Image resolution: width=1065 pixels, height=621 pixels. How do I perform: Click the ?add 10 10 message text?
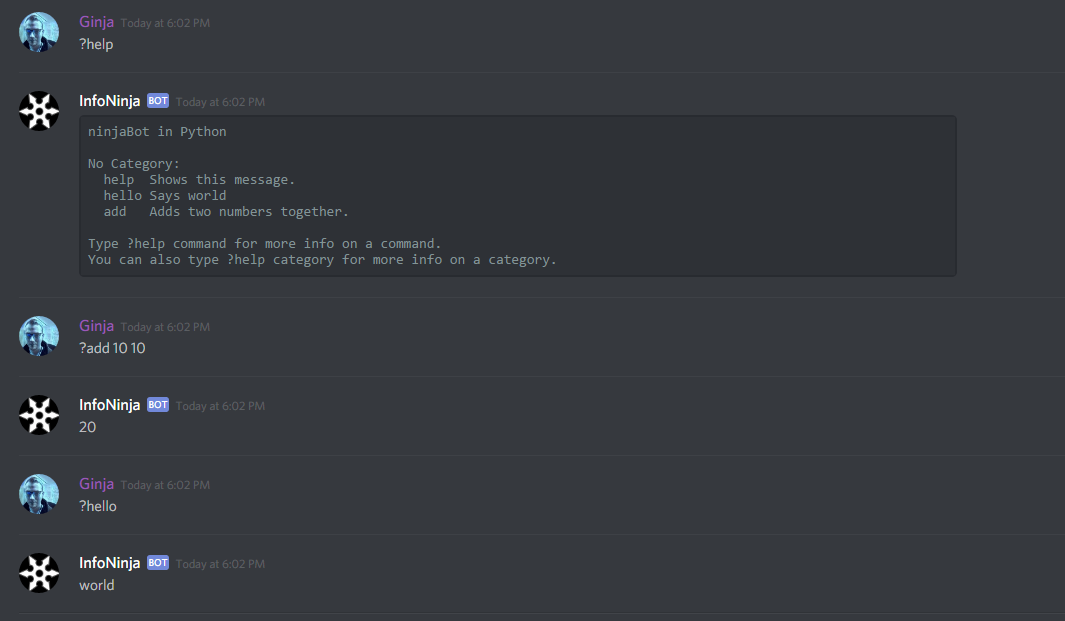coord(112,348)
